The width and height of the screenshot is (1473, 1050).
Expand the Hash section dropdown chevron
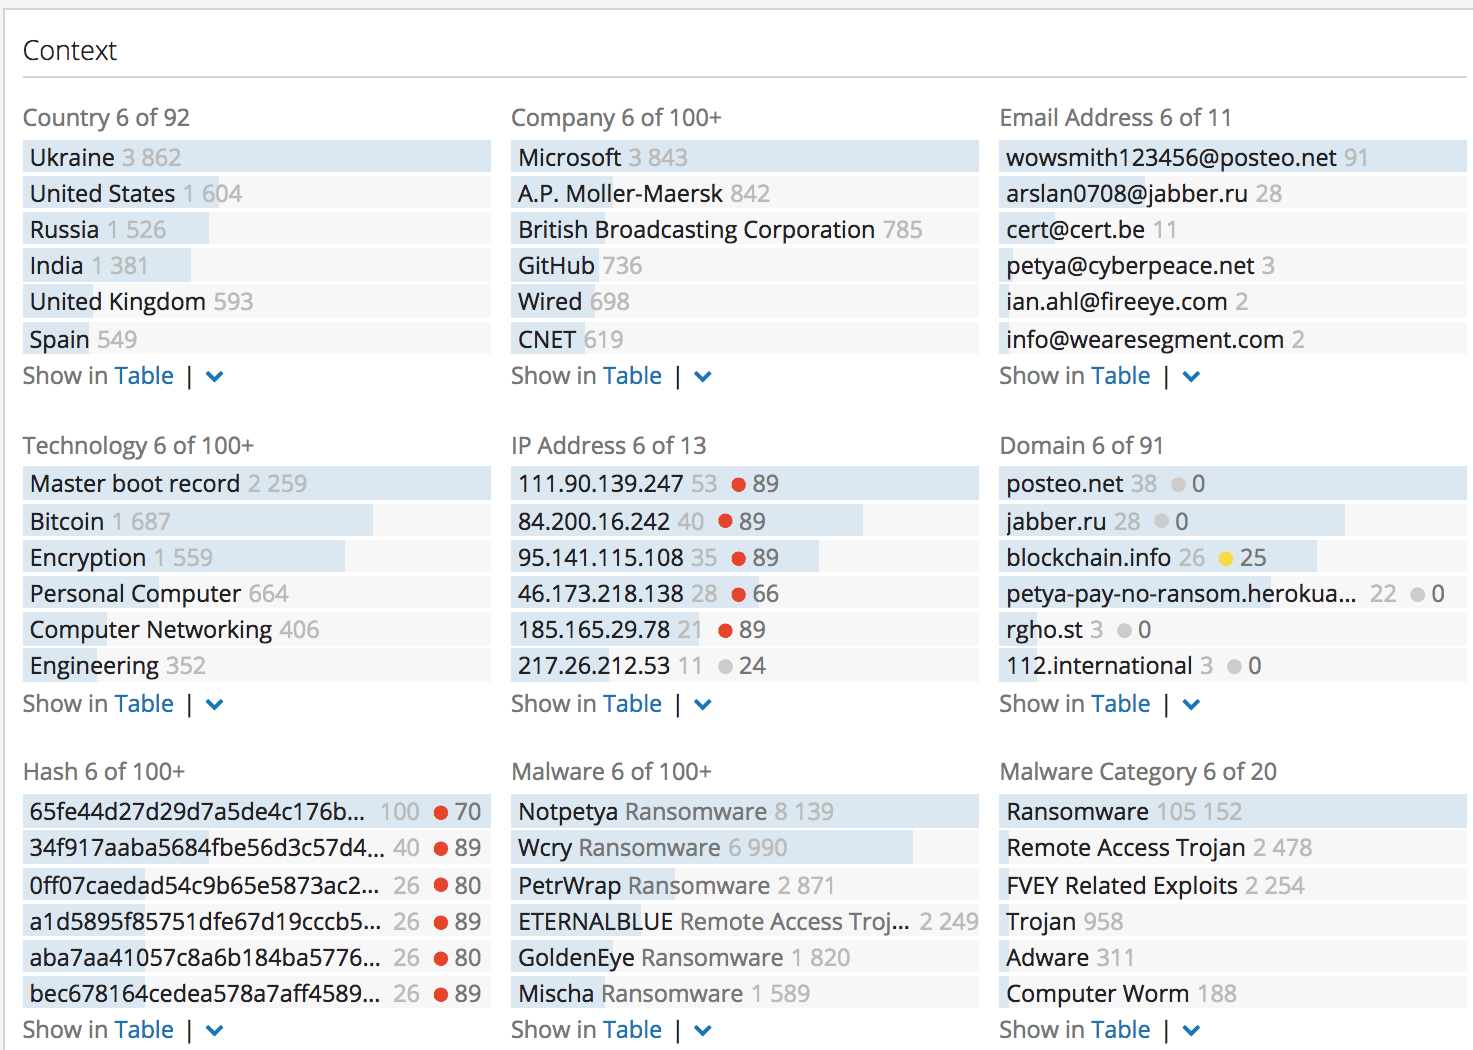(214, 1031)
